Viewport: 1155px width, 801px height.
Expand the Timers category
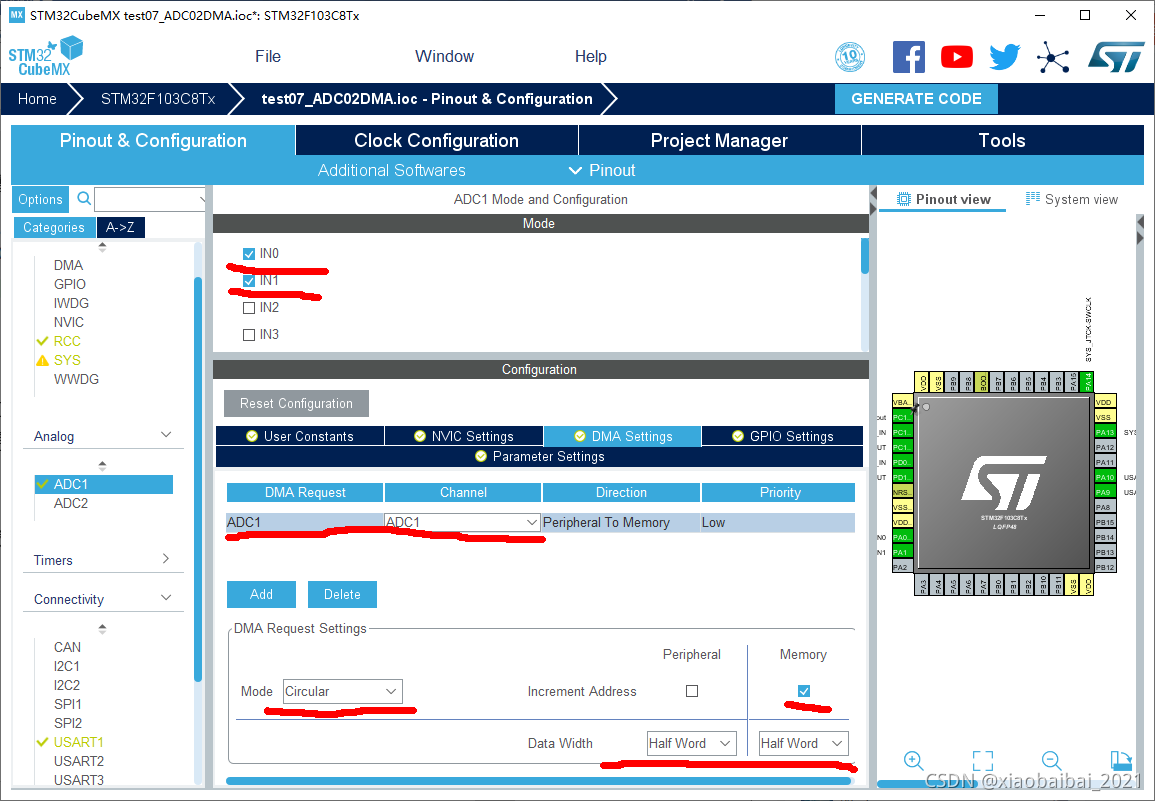166,559
